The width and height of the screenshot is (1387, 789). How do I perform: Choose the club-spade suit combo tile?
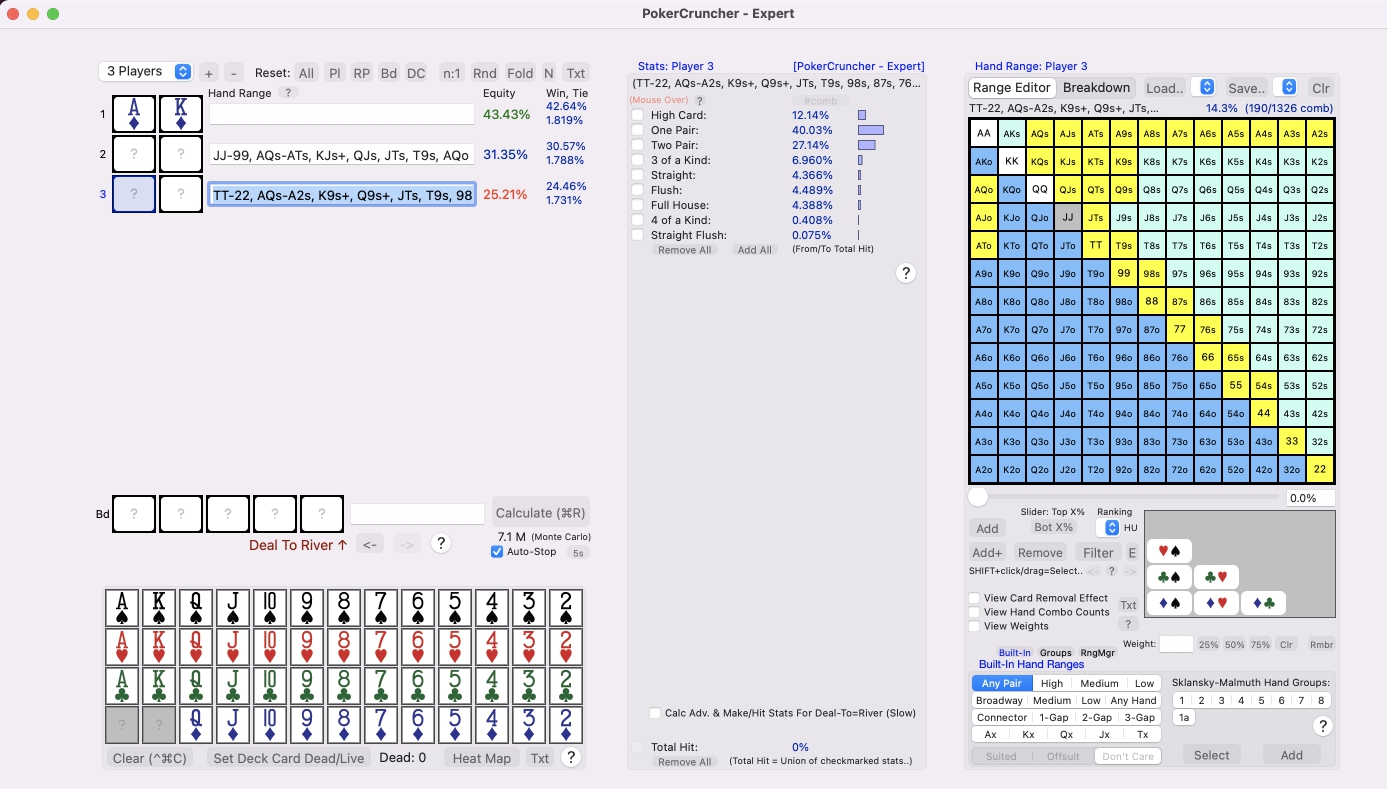click(x=1169, y=577)
